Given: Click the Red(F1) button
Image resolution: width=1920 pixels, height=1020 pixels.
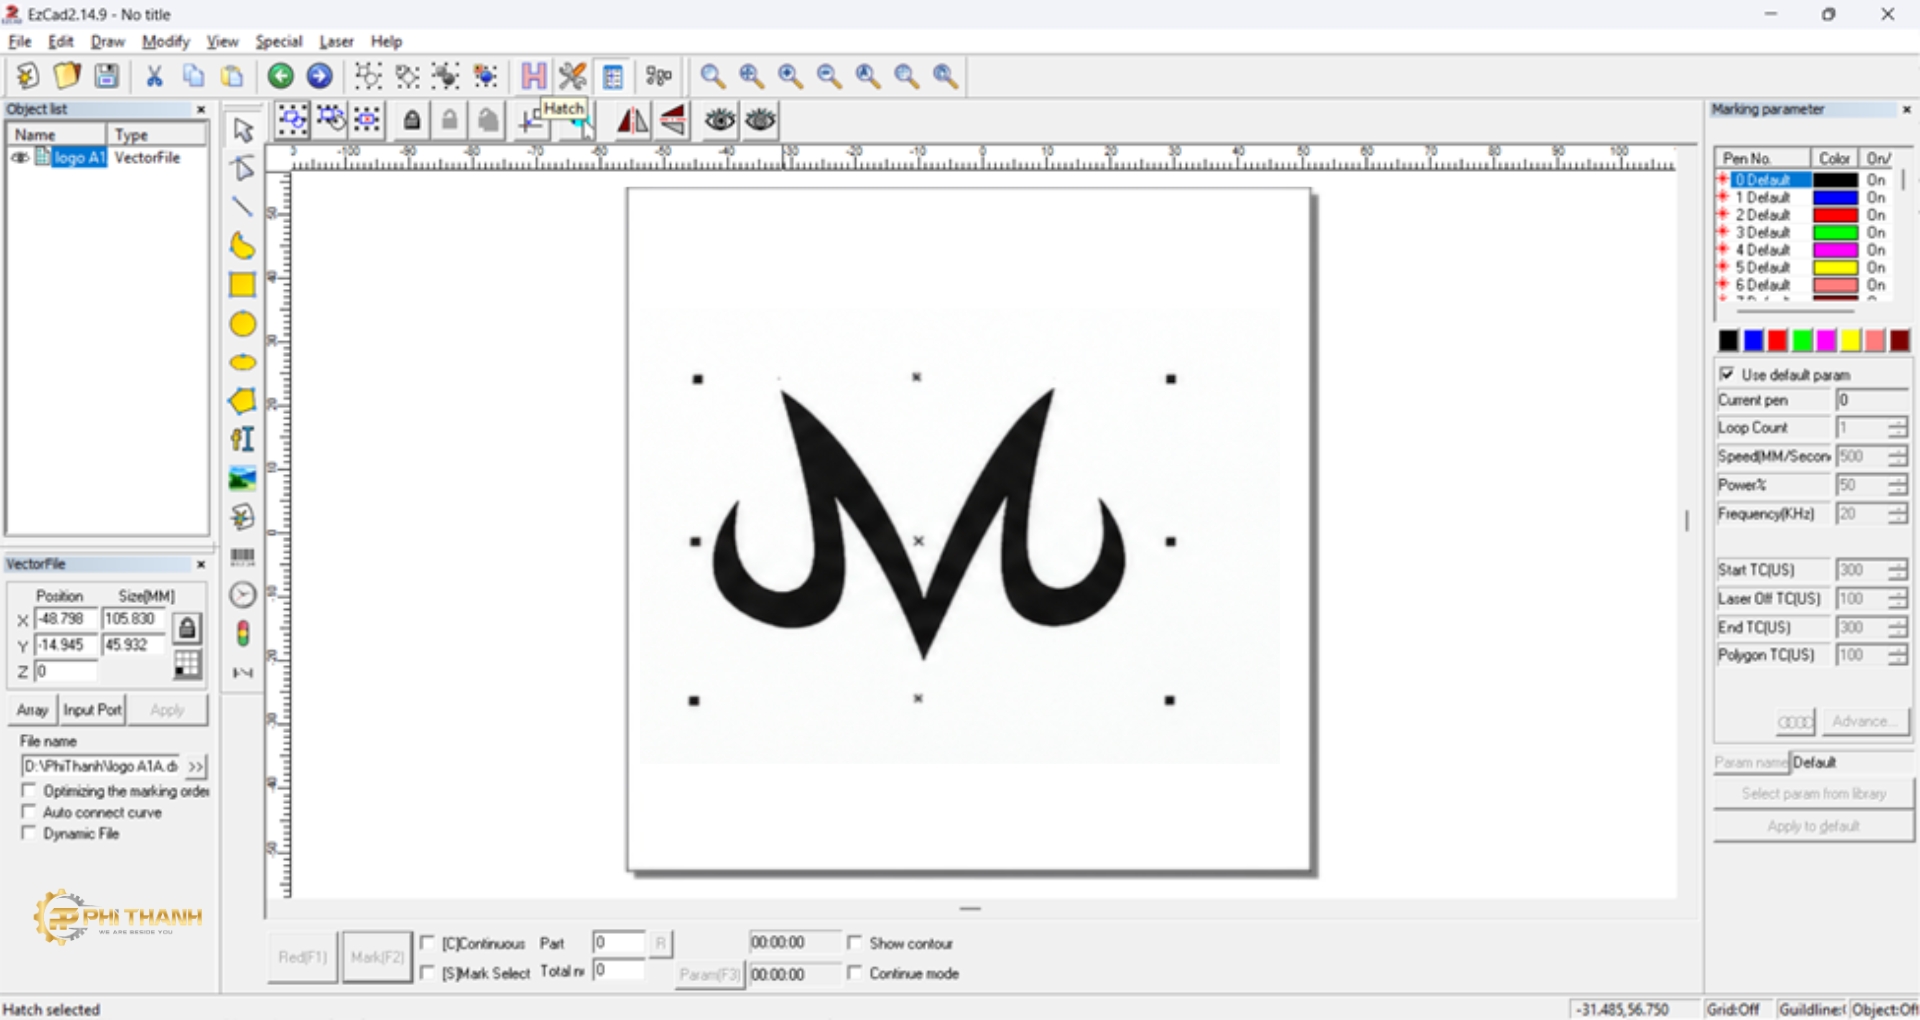Looking at the screenshot, I should tap(302, 958).
